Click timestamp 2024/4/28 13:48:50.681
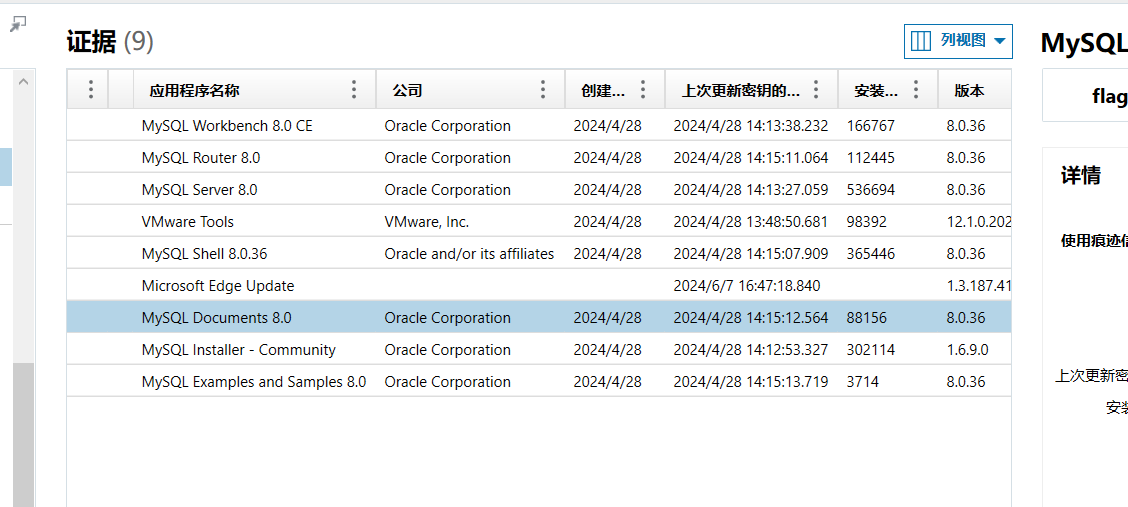 750,222
